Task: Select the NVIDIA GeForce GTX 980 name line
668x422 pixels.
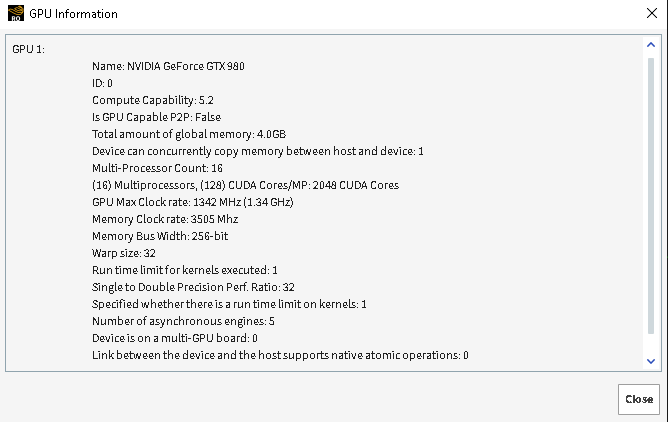Action: [x=168, y=66]
